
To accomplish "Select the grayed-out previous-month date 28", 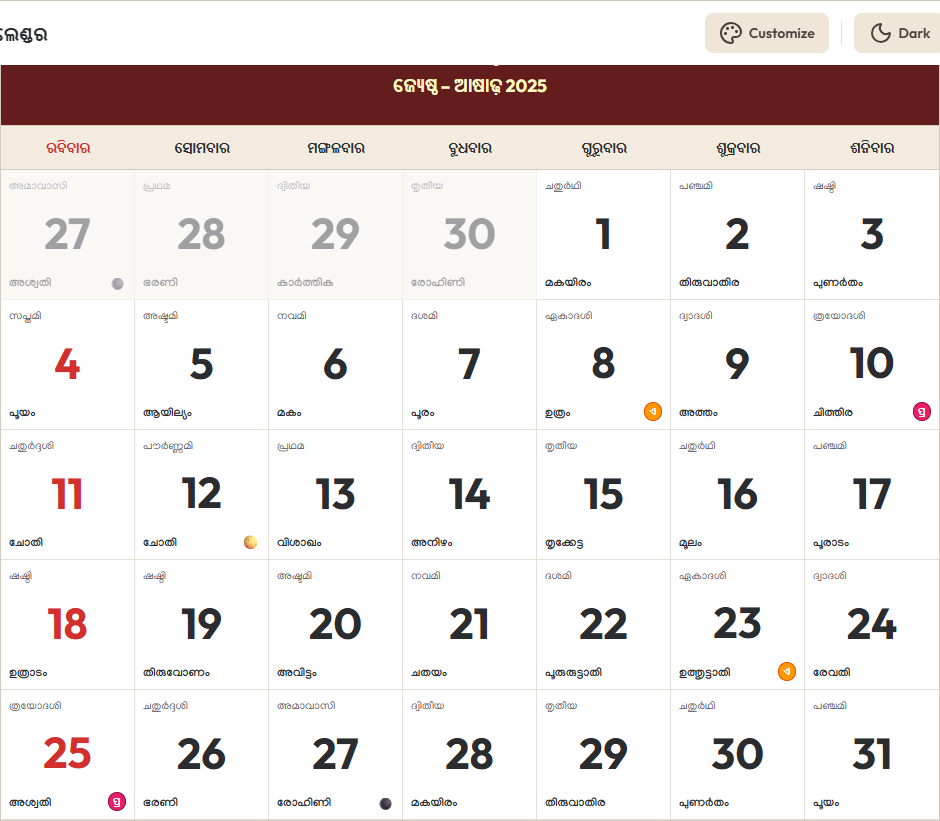I will point(201,234).
